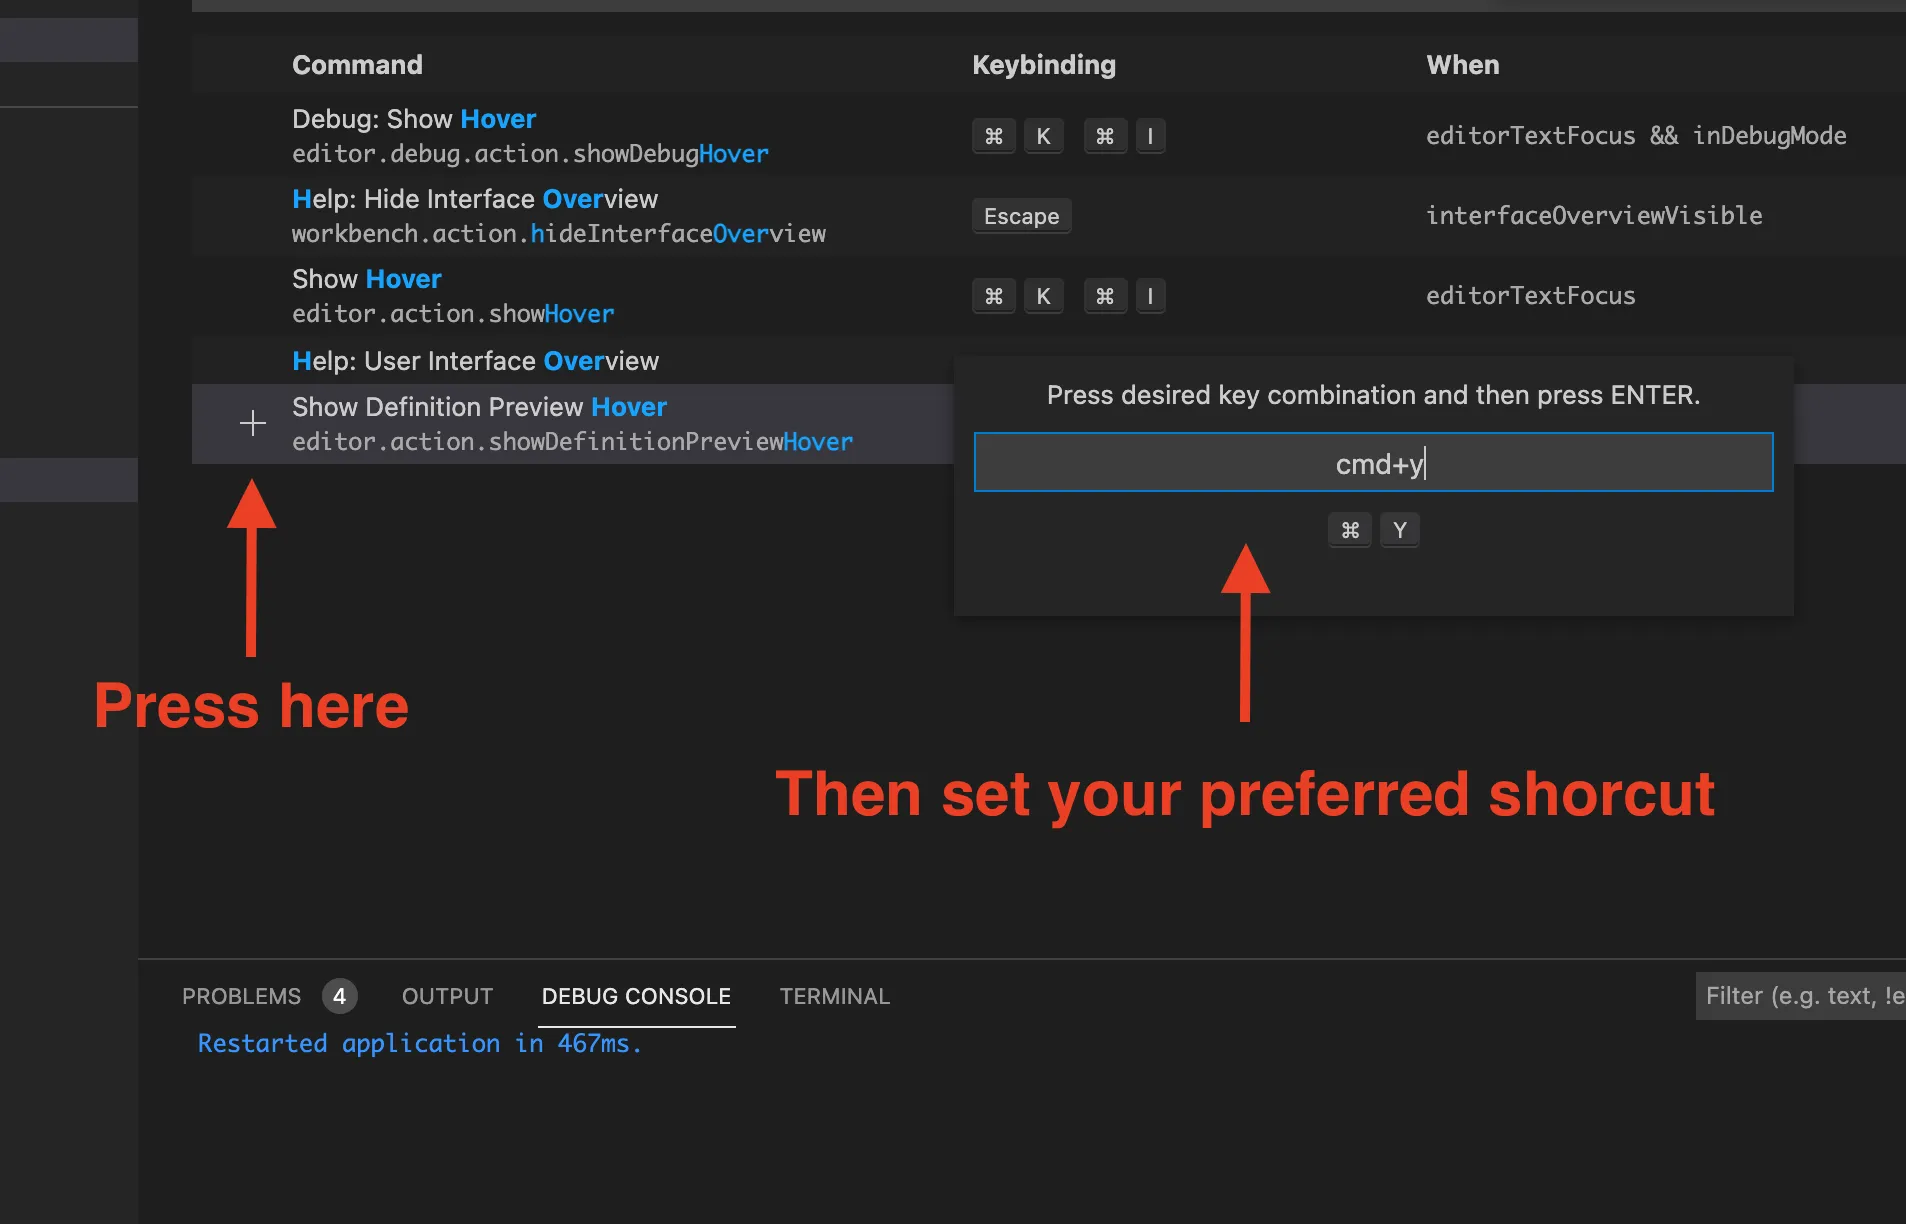Focus the key combination input showing cmd+y
This screenshot has width=1906, height=1224.
[1373, 462]
